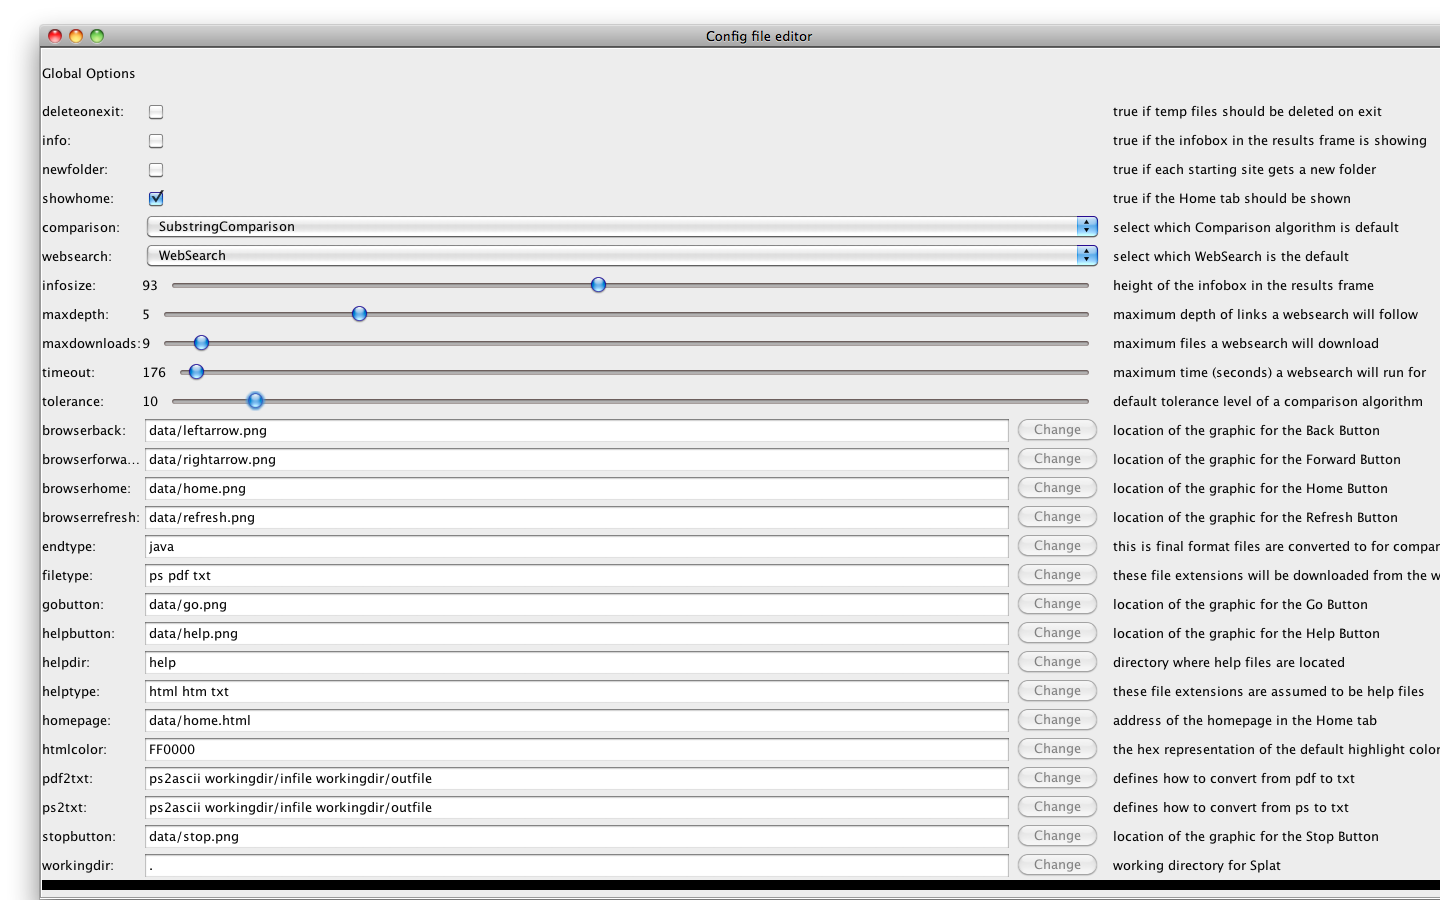
Task: Click Change for helpbutton graphic
Action: coord(1057,633)
